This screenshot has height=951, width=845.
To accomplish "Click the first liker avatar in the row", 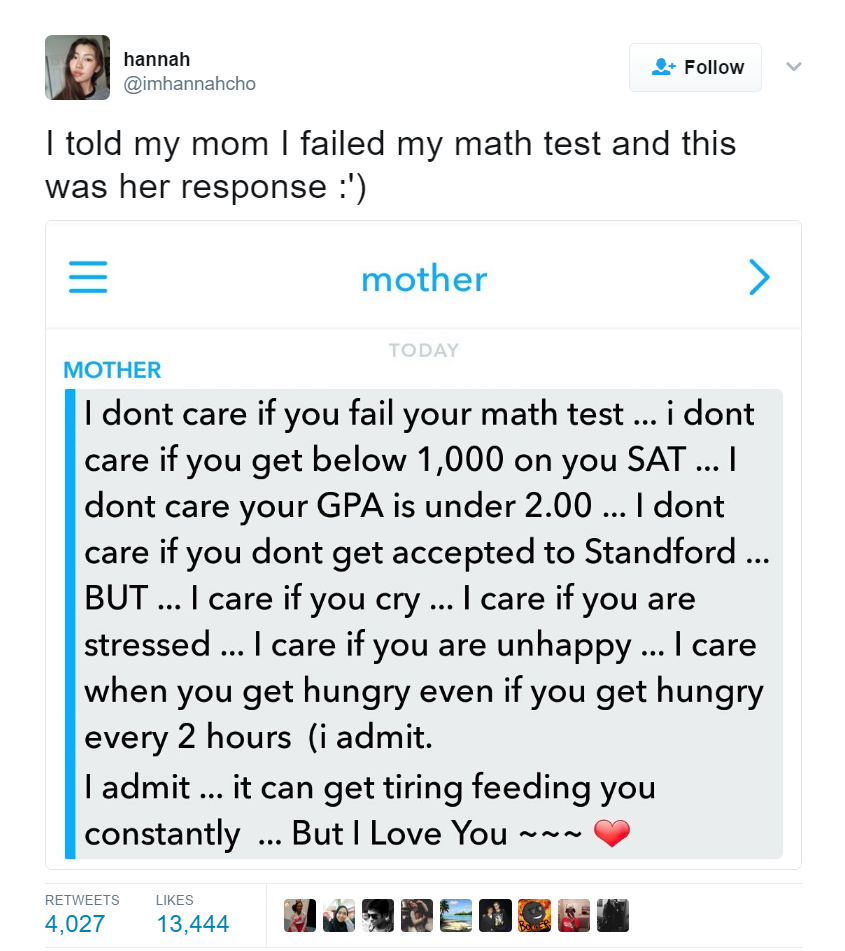I will pos(300,916).
